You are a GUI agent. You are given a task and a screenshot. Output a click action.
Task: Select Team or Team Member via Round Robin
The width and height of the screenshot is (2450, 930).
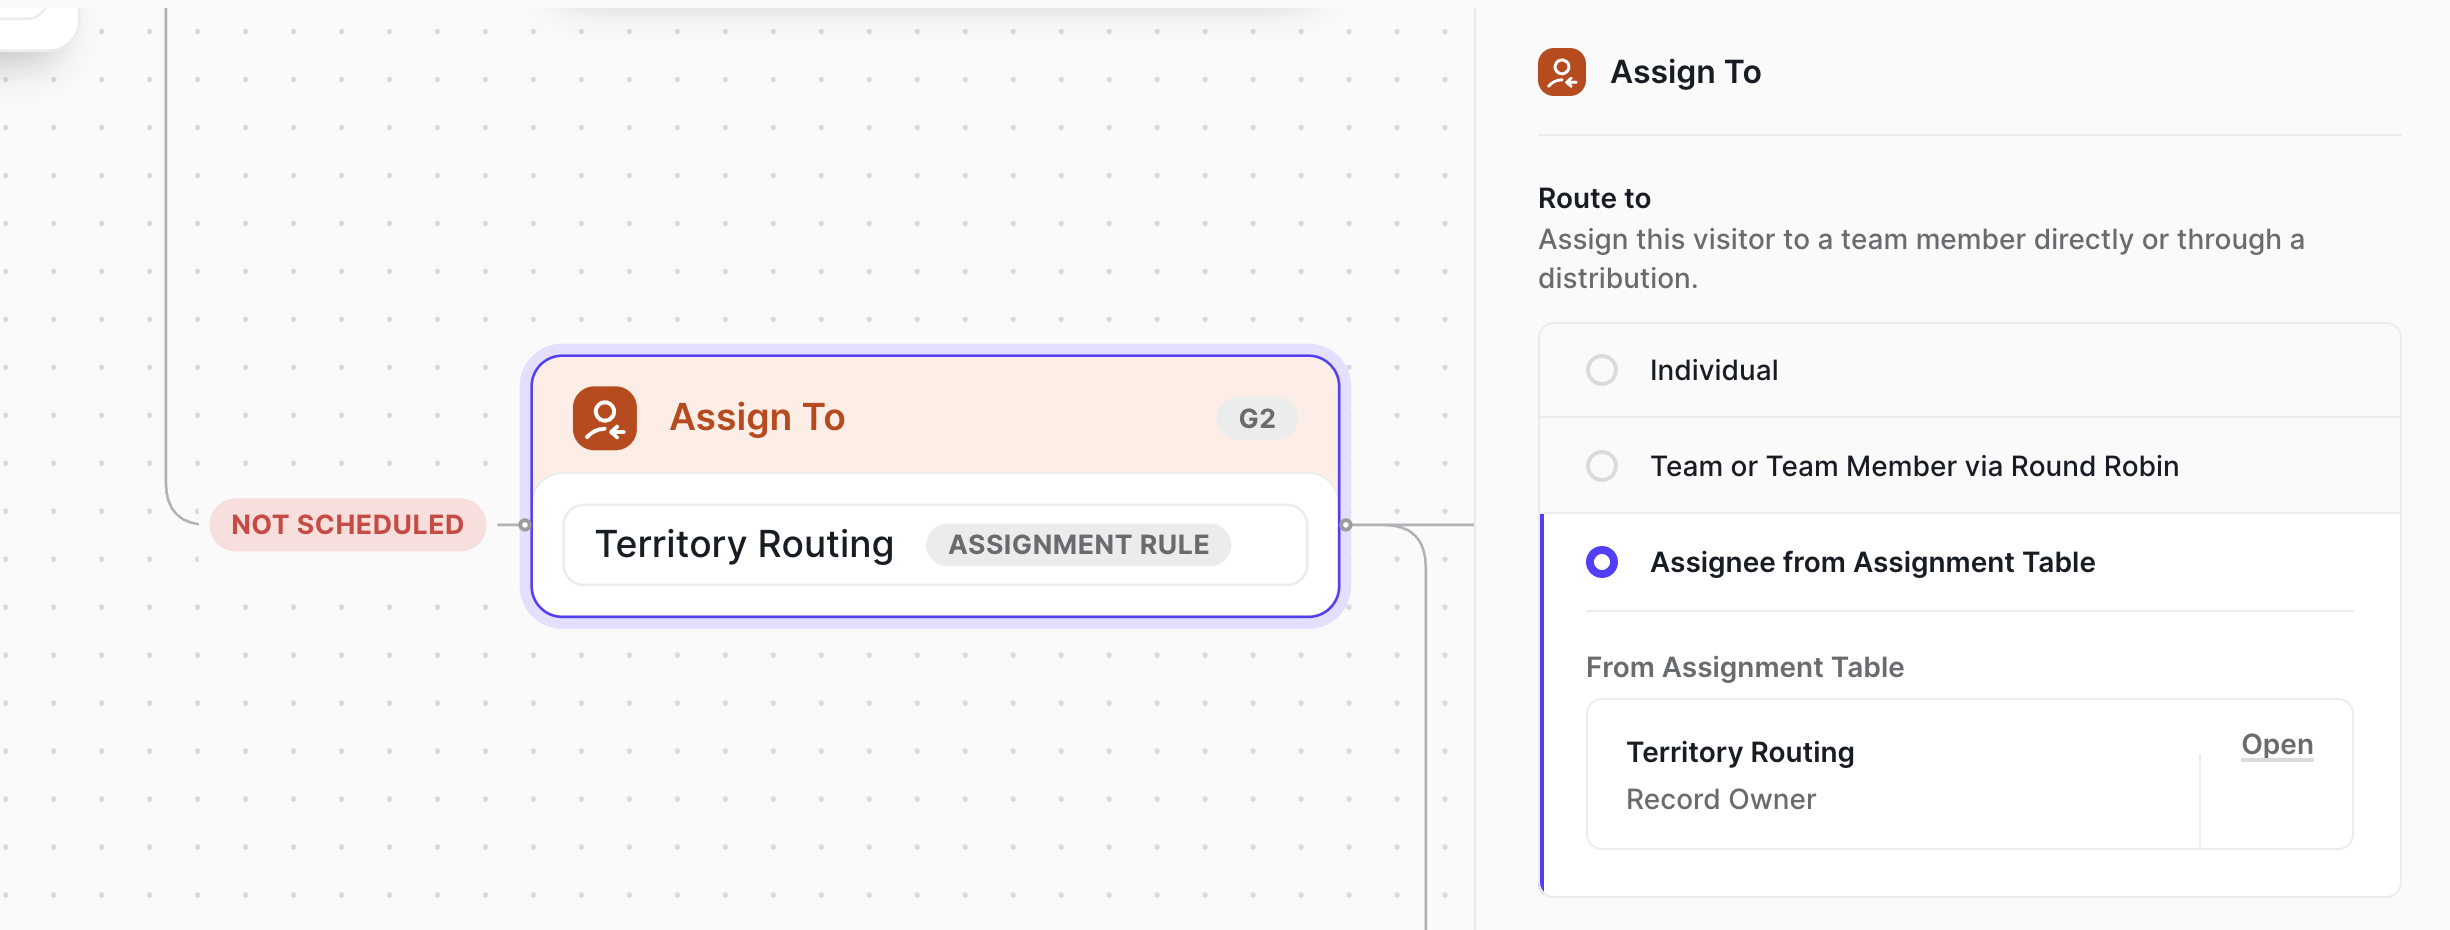1602,466
